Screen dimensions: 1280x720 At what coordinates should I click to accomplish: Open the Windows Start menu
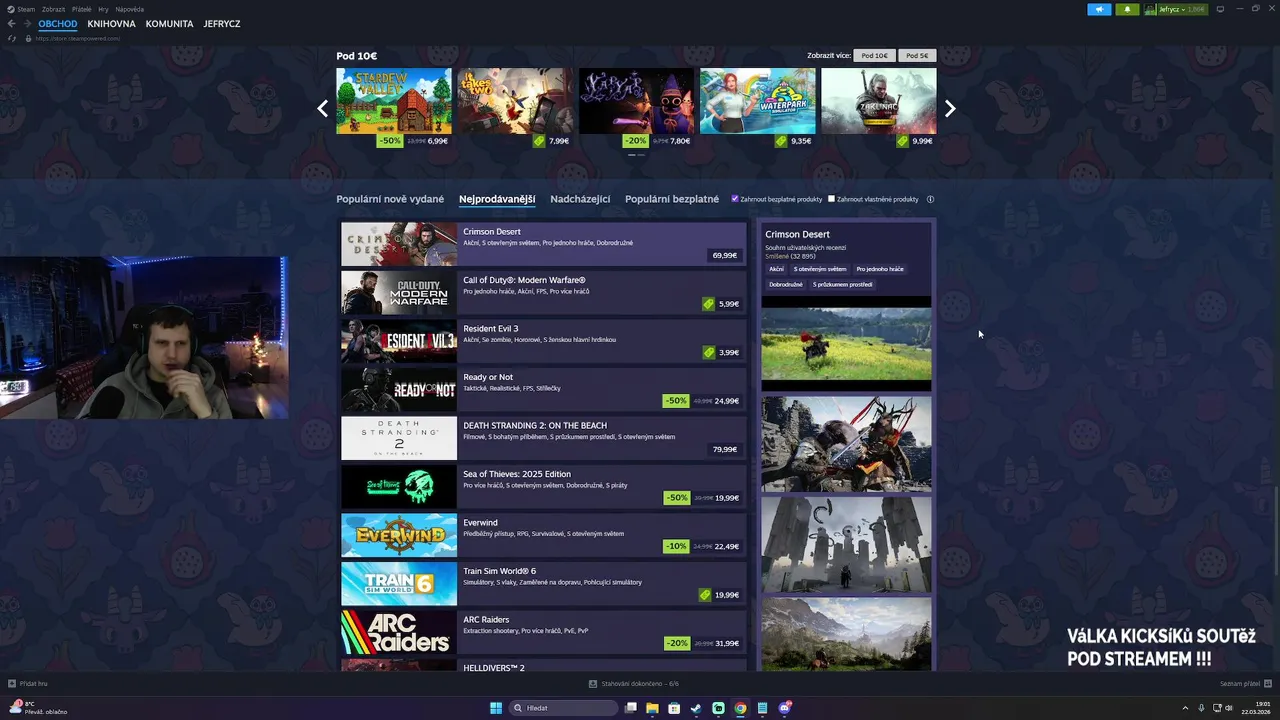[496, 708]
